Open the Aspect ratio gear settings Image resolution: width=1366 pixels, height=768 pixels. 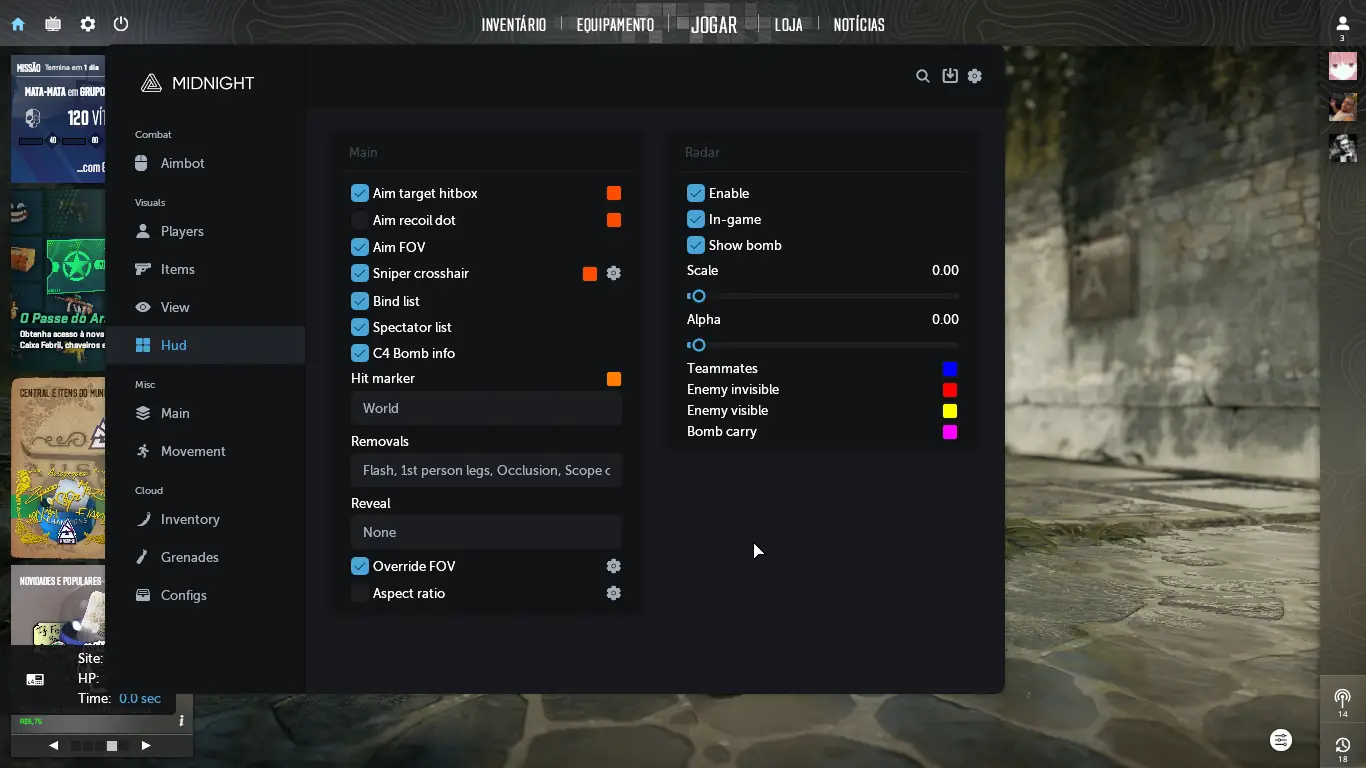pyautogui.click(x=614, y=593)
